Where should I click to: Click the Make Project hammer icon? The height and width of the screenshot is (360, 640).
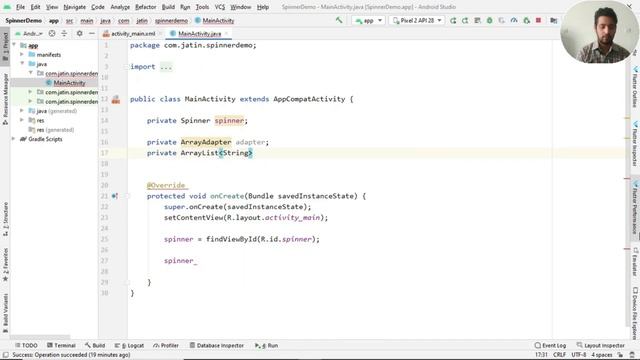tap(339, 20)
